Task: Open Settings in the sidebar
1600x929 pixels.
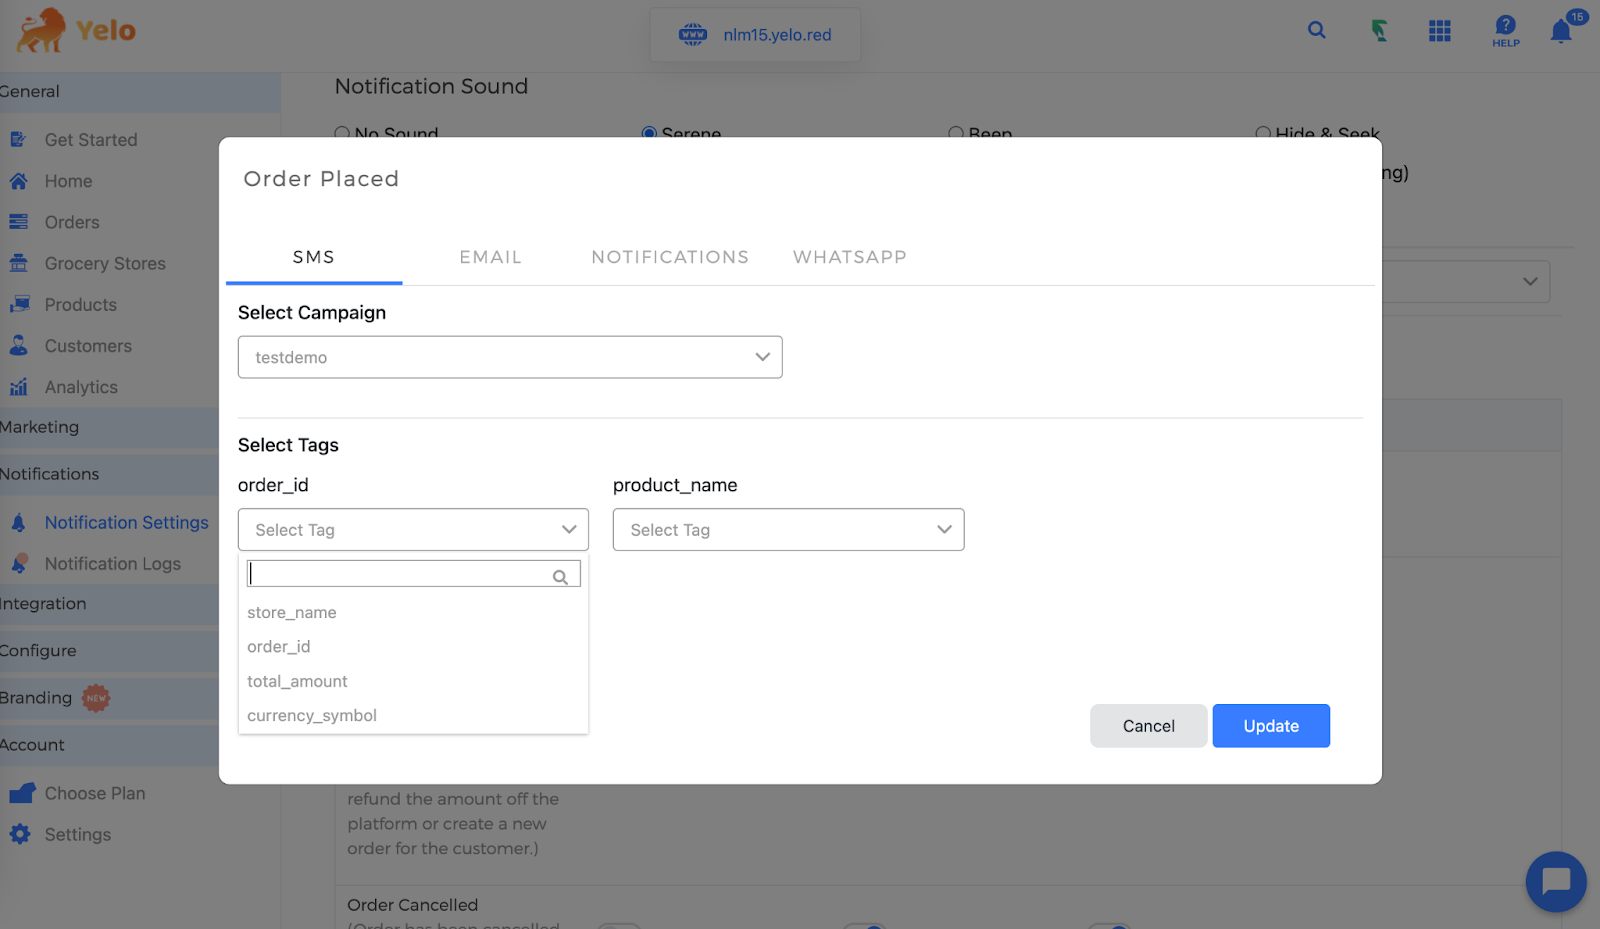Action: click(78, 834)
